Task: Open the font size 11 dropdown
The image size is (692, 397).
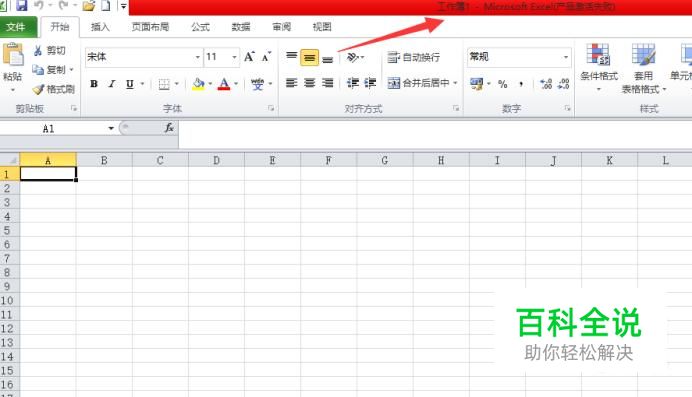Action: [x=234, y=57]
